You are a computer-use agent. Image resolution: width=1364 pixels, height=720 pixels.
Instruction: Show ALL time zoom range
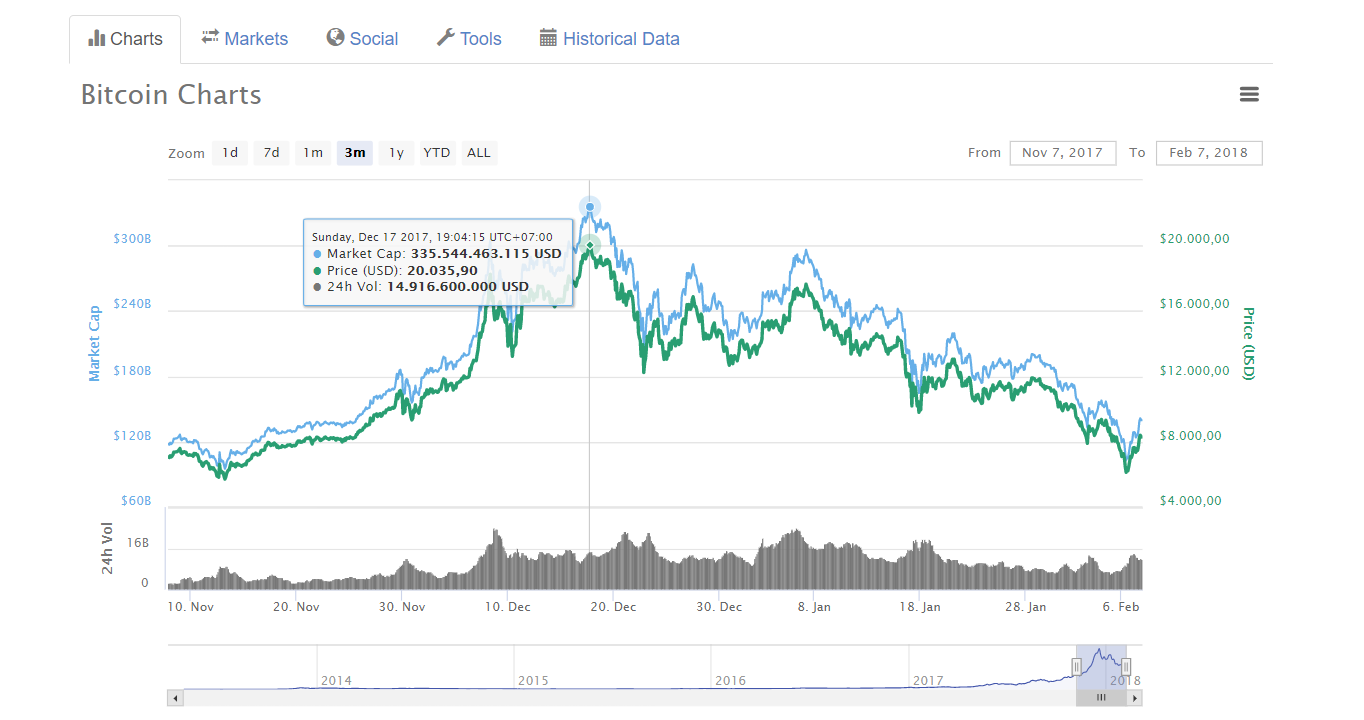[479, 153]
